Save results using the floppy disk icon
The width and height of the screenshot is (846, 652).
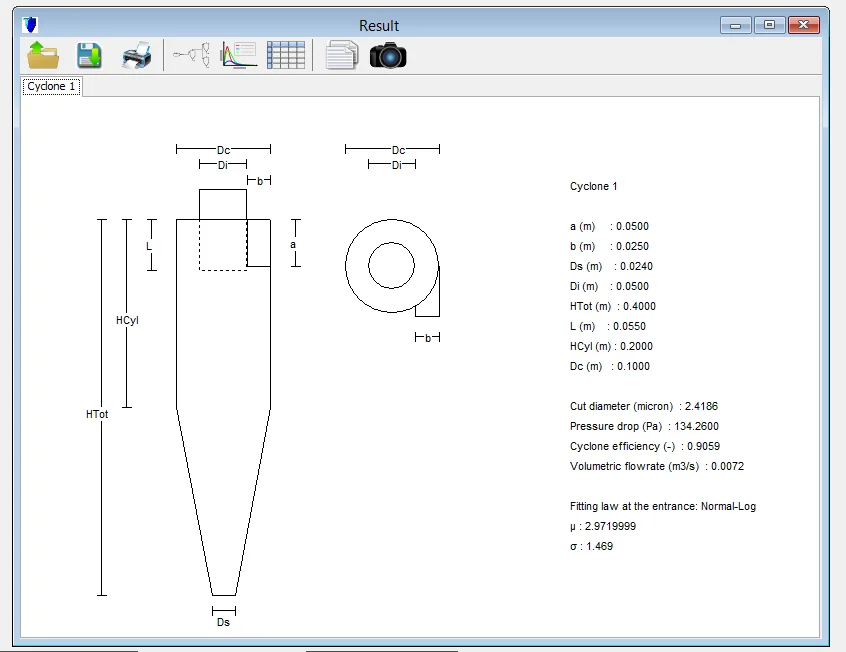tap(89, 55)
